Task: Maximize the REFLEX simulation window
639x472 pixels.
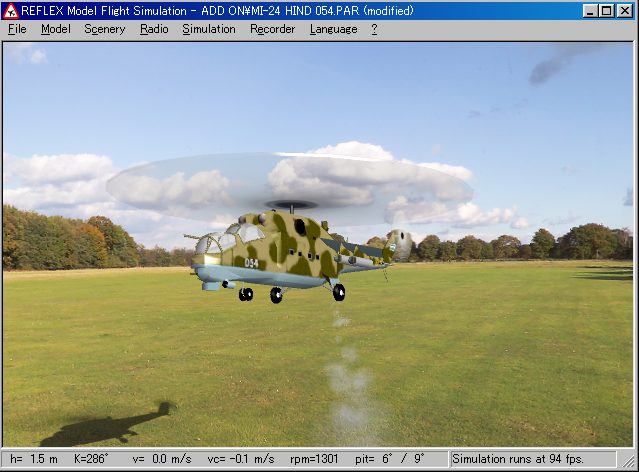Action: (x=607, y=11)
